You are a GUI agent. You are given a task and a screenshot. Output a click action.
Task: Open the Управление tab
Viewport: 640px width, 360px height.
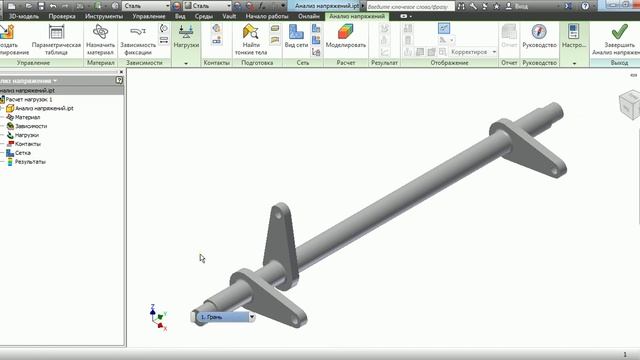[x=149, y=16]
